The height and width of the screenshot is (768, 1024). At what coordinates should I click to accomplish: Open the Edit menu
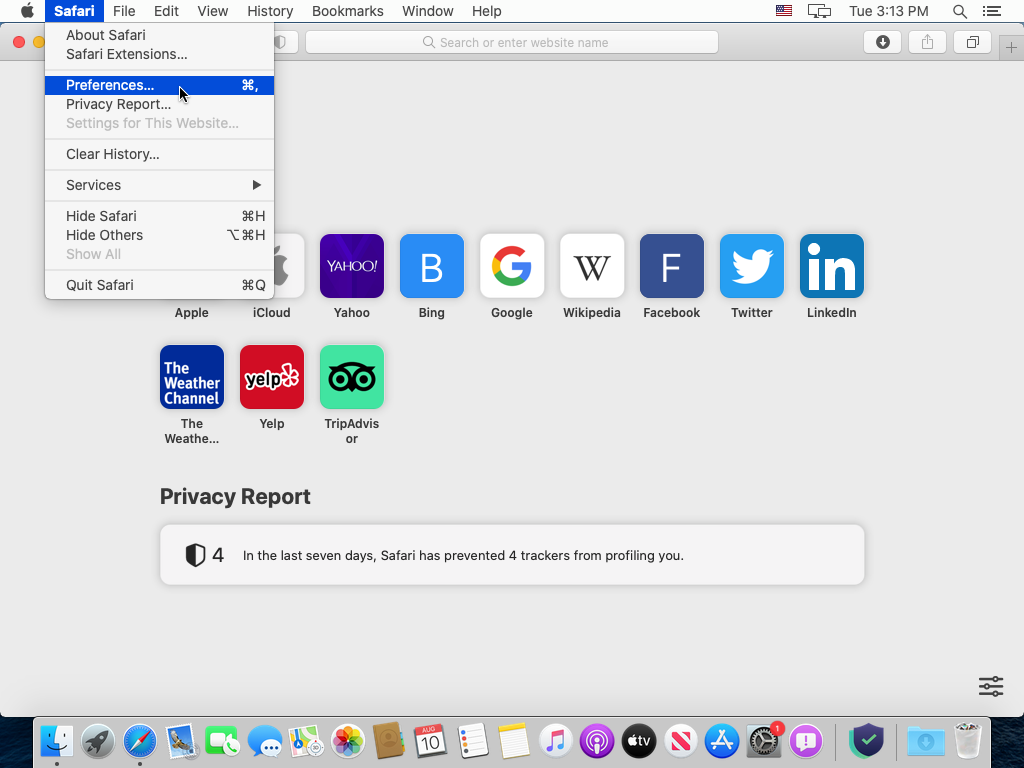pos(166,11)
